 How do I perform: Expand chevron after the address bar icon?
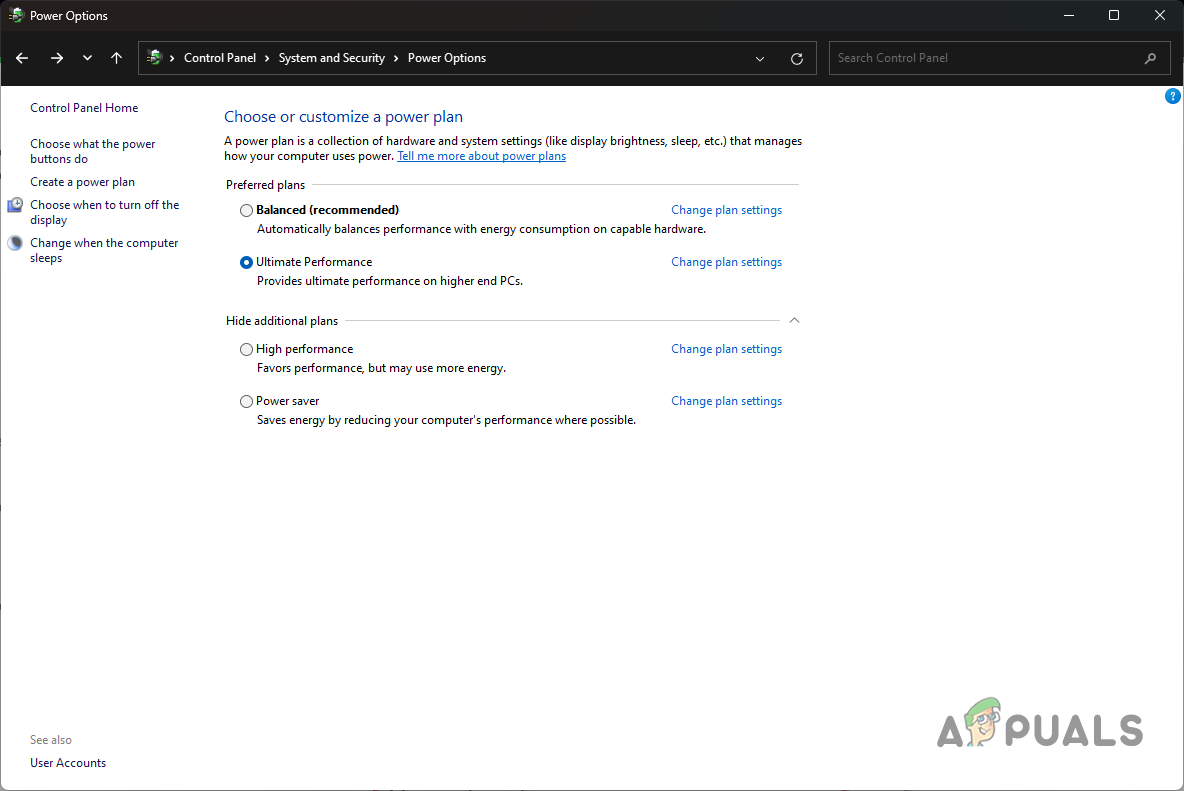click(172, 58)
